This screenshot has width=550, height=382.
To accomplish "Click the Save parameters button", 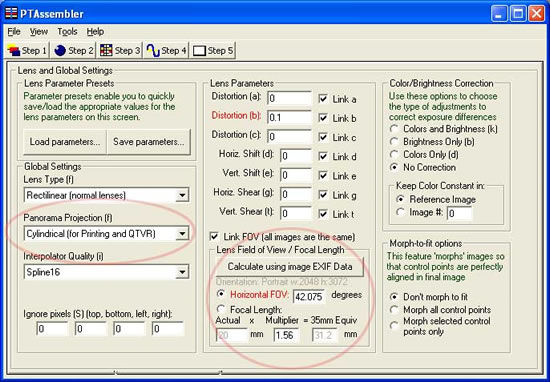I will (148, 142).
